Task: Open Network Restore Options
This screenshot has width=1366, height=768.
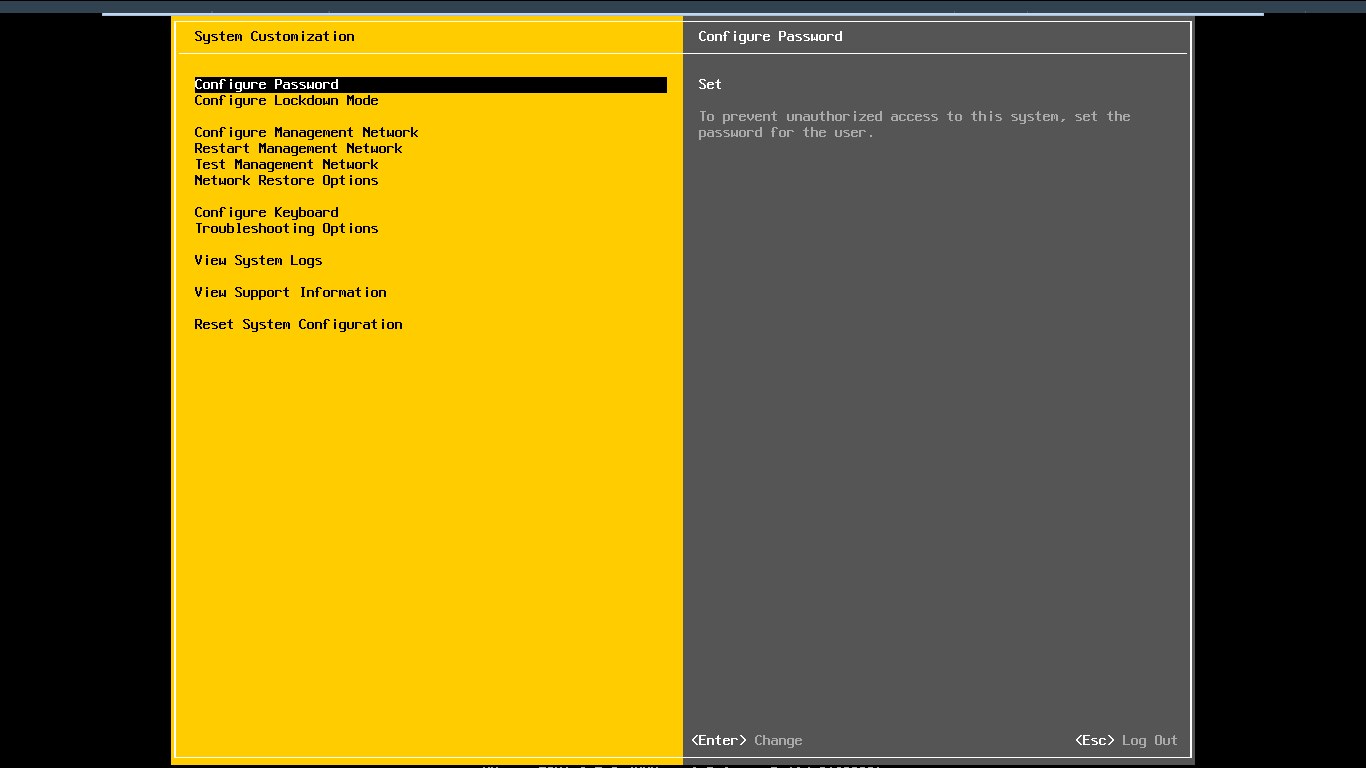Action: click(x=286, y=181)
